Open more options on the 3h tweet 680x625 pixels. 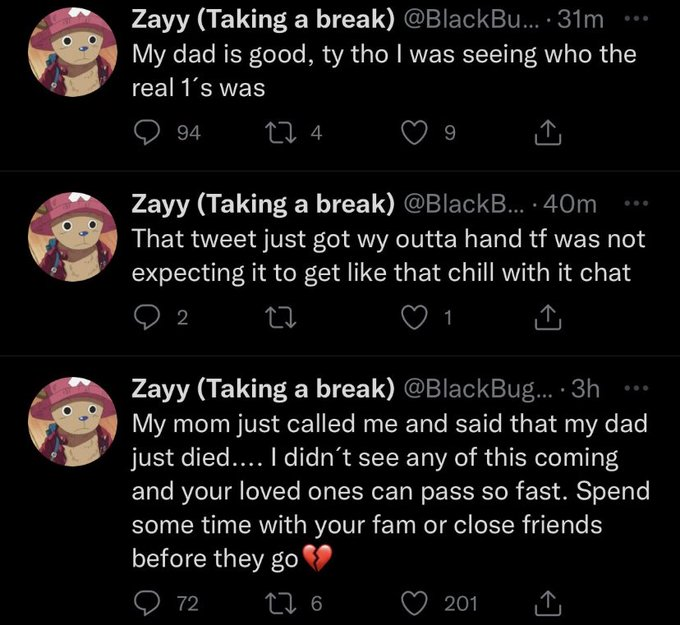[635, 387]
